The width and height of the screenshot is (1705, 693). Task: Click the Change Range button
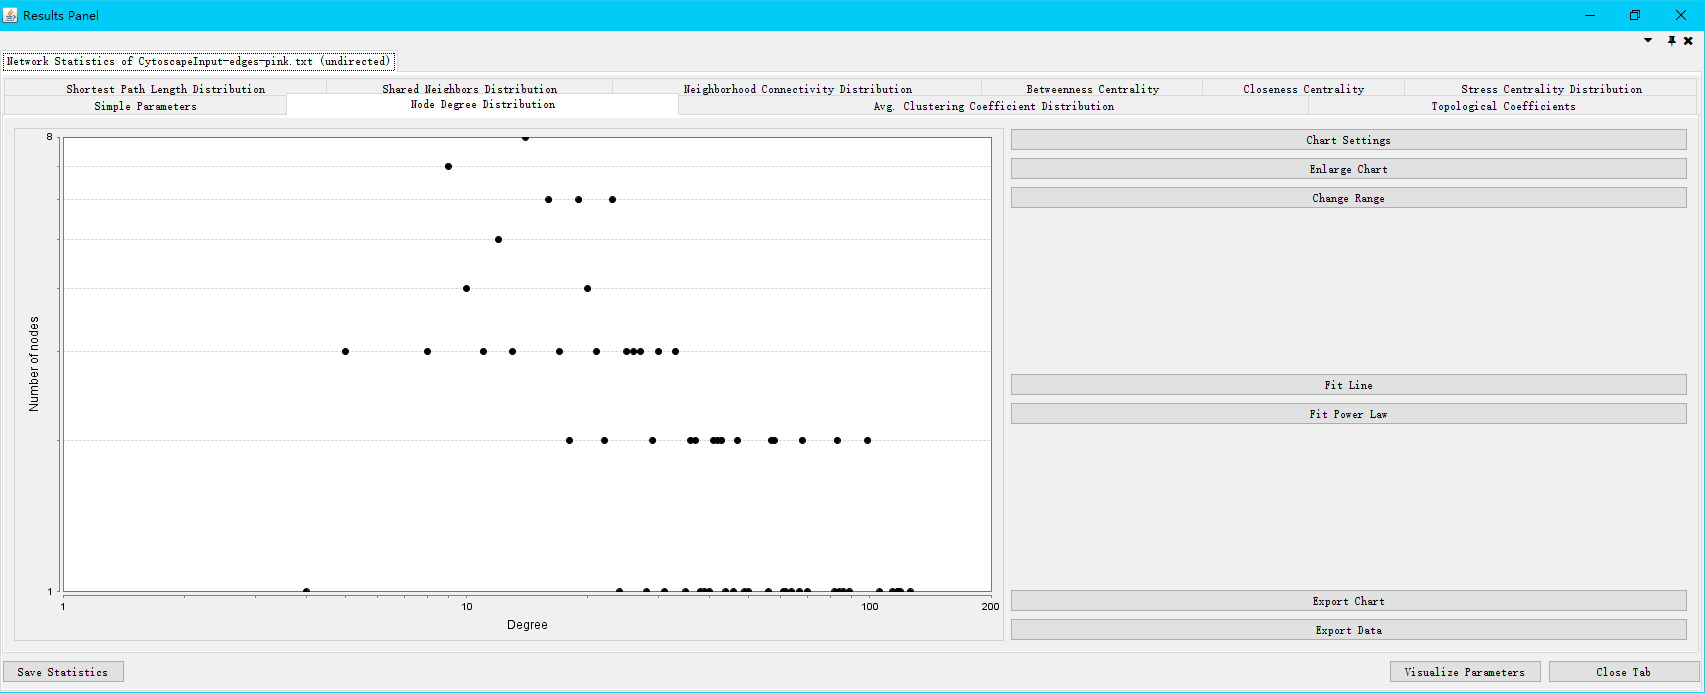coord(1348,198)
